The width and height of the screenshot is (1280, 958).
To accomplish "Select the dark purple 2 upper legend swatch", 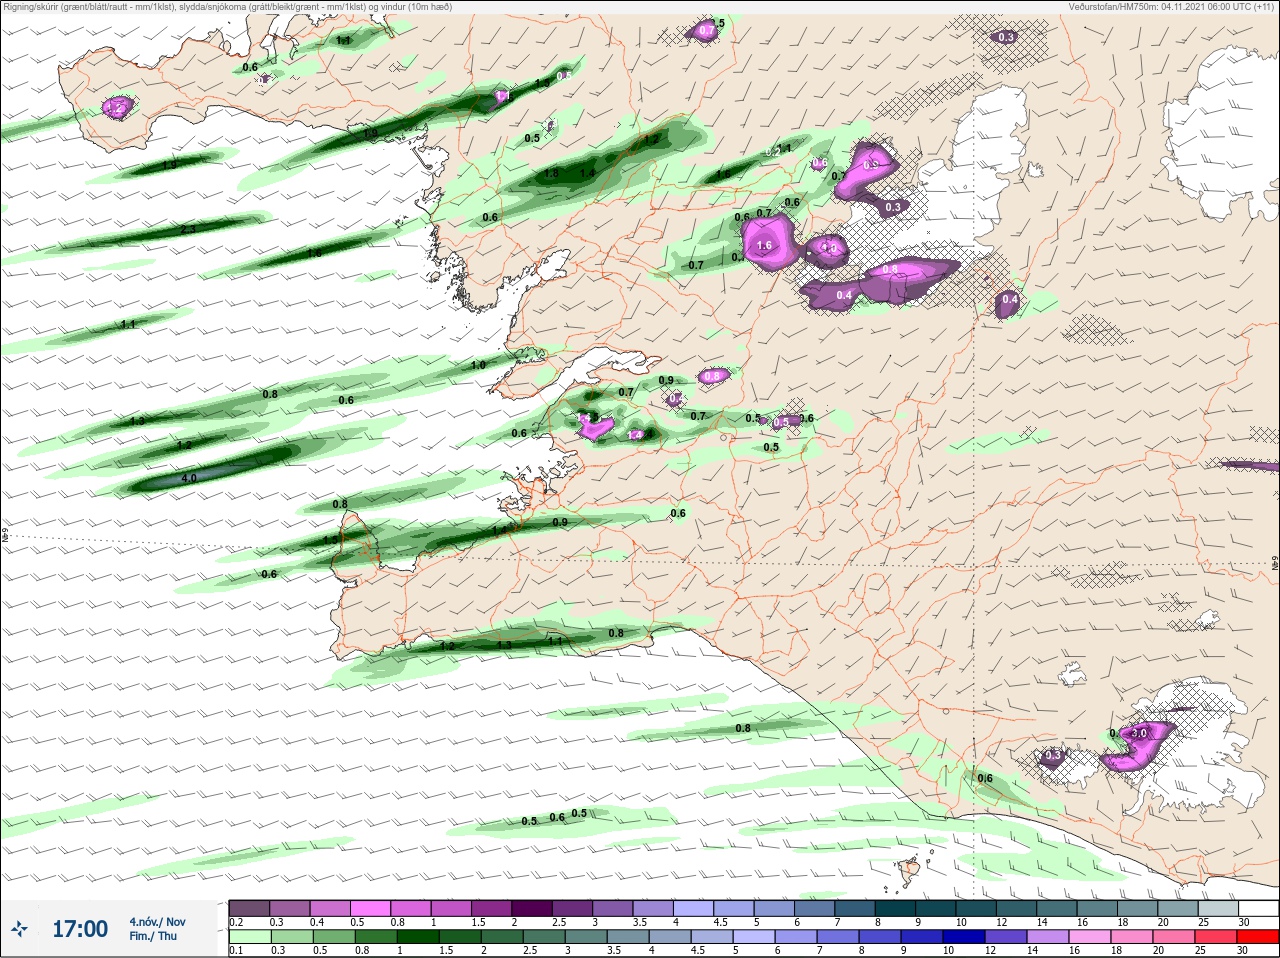I will (532, 908).
